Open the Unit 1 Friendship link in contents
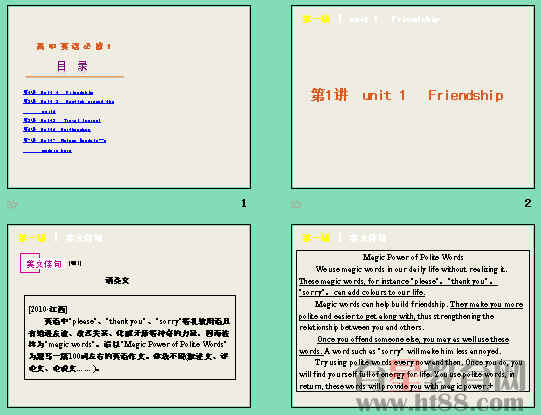Viewport: 541px width, 415px height. (58, 92)
